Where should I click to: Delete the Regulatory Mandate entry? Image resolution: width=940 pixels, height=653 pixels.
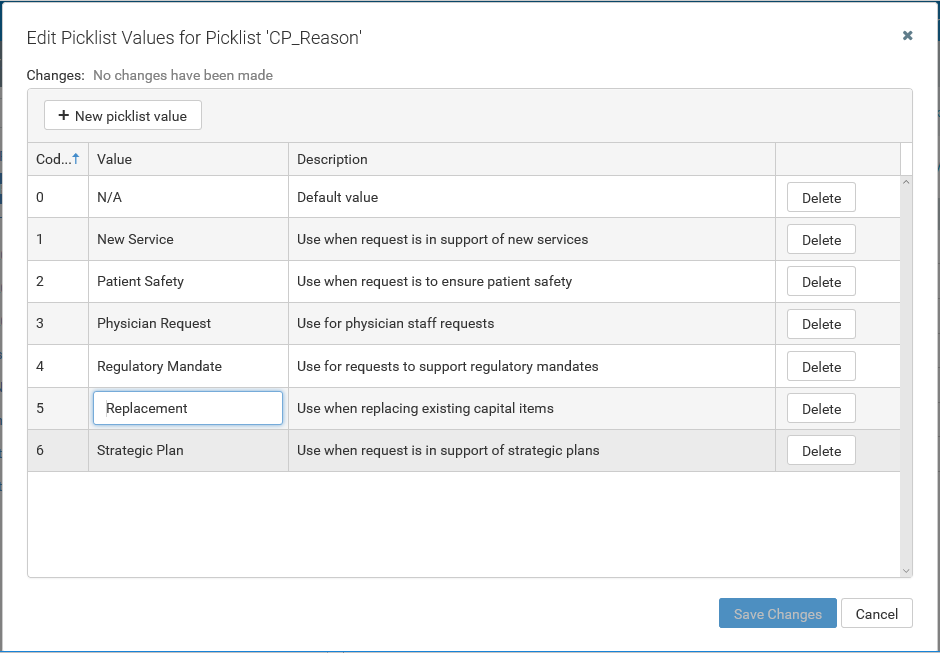821,367
